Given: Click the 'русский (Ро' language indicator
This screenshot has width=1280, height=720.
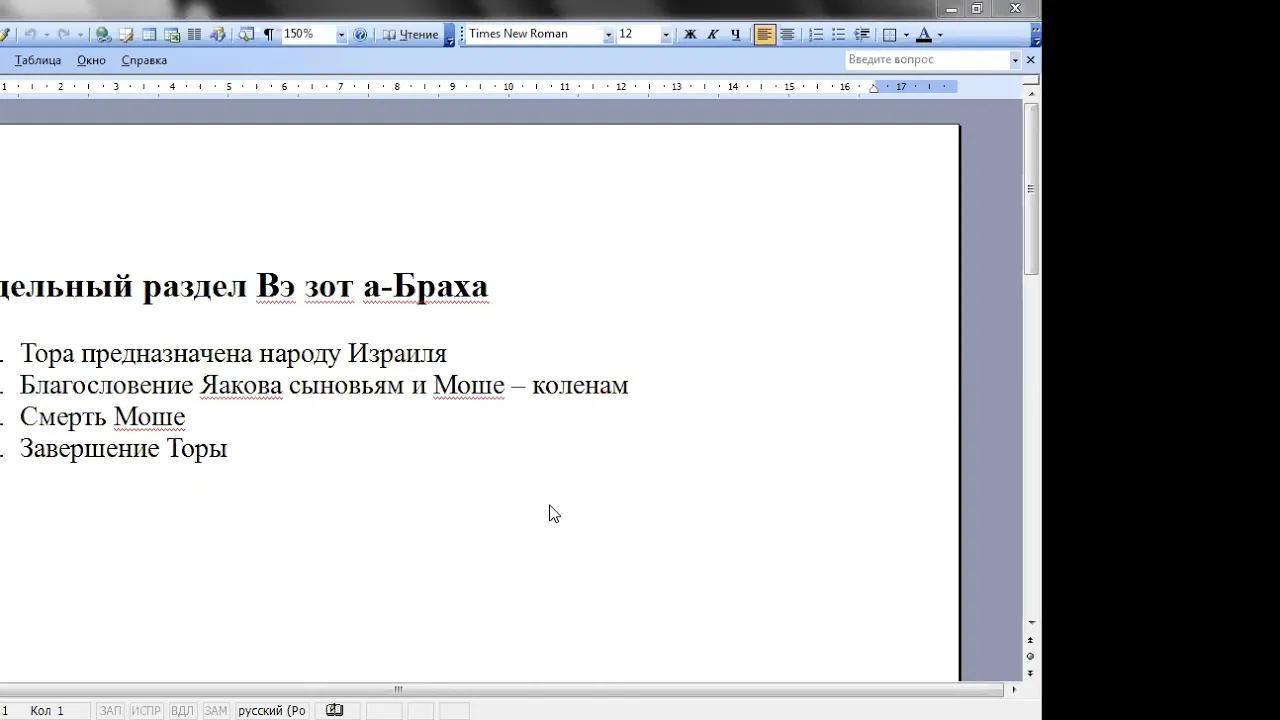Looking at the screenshot, I should [272, 711].
